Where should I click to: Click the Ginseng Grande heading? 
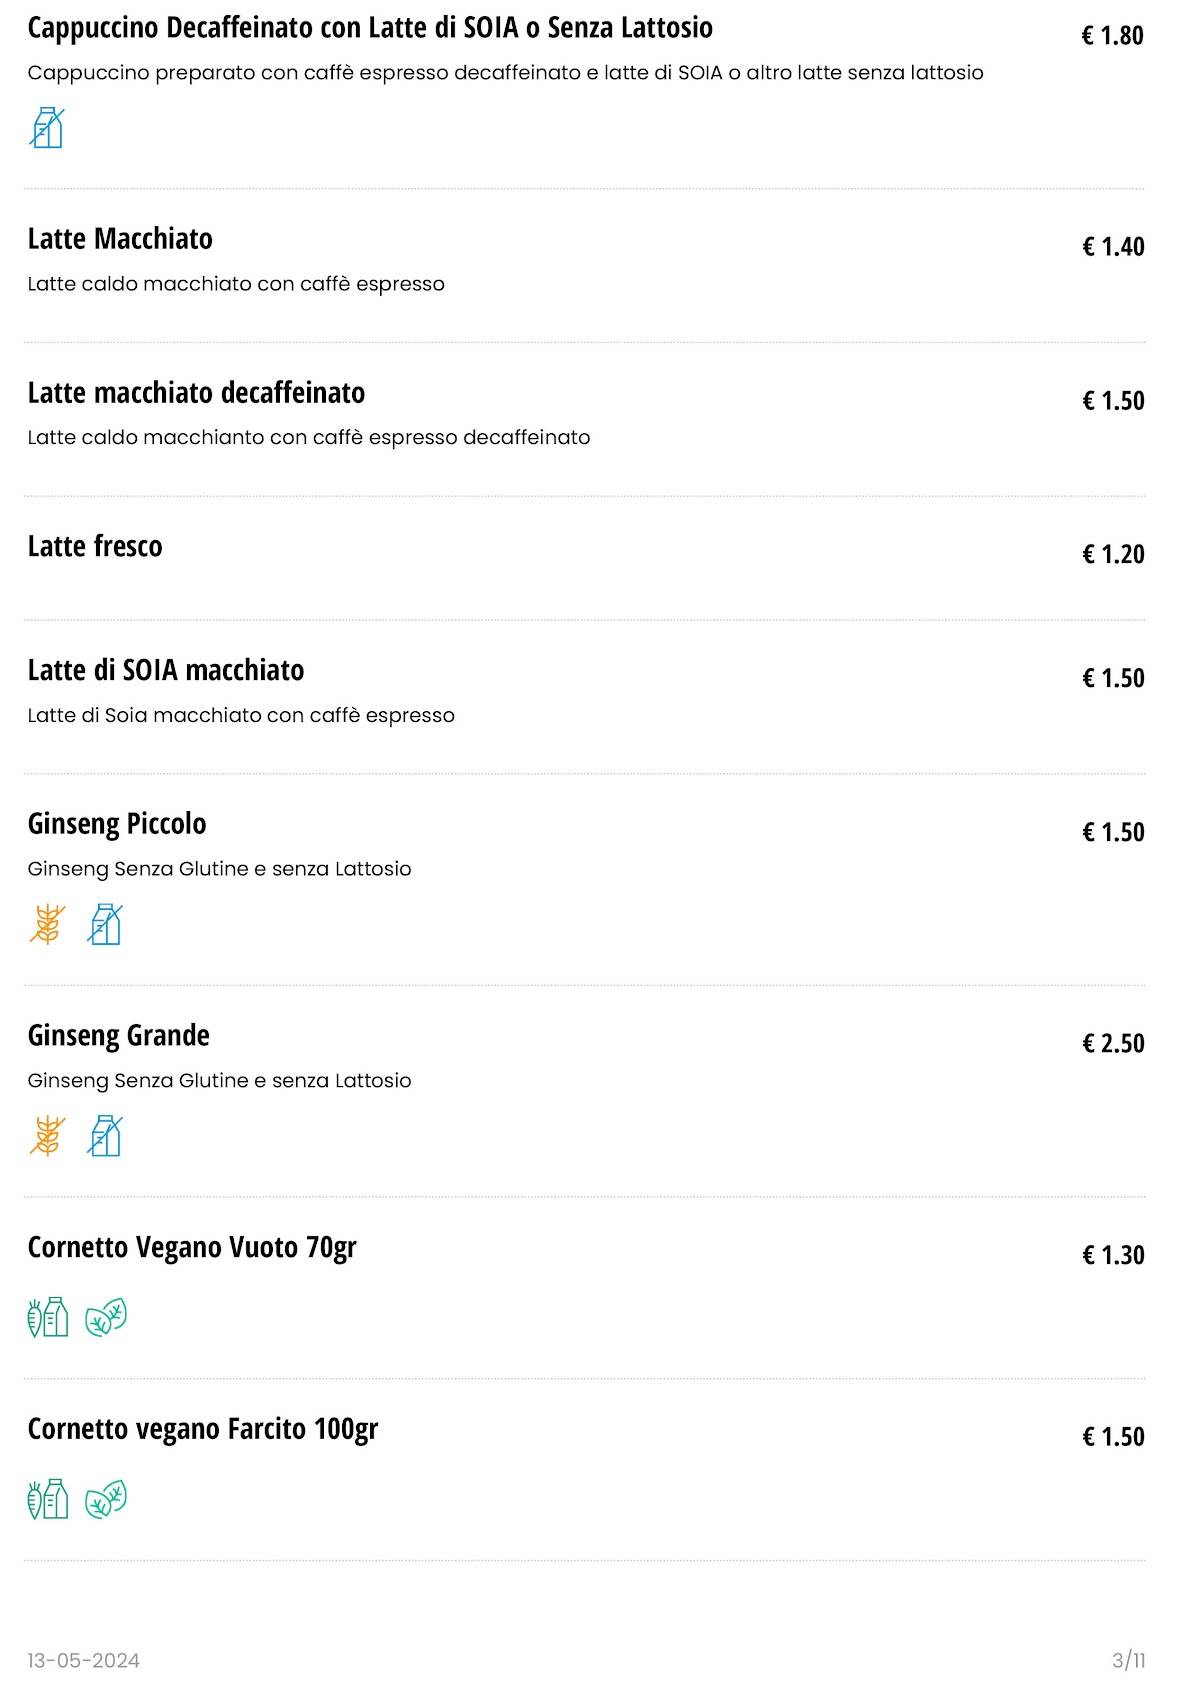[x=119, y=1036]
